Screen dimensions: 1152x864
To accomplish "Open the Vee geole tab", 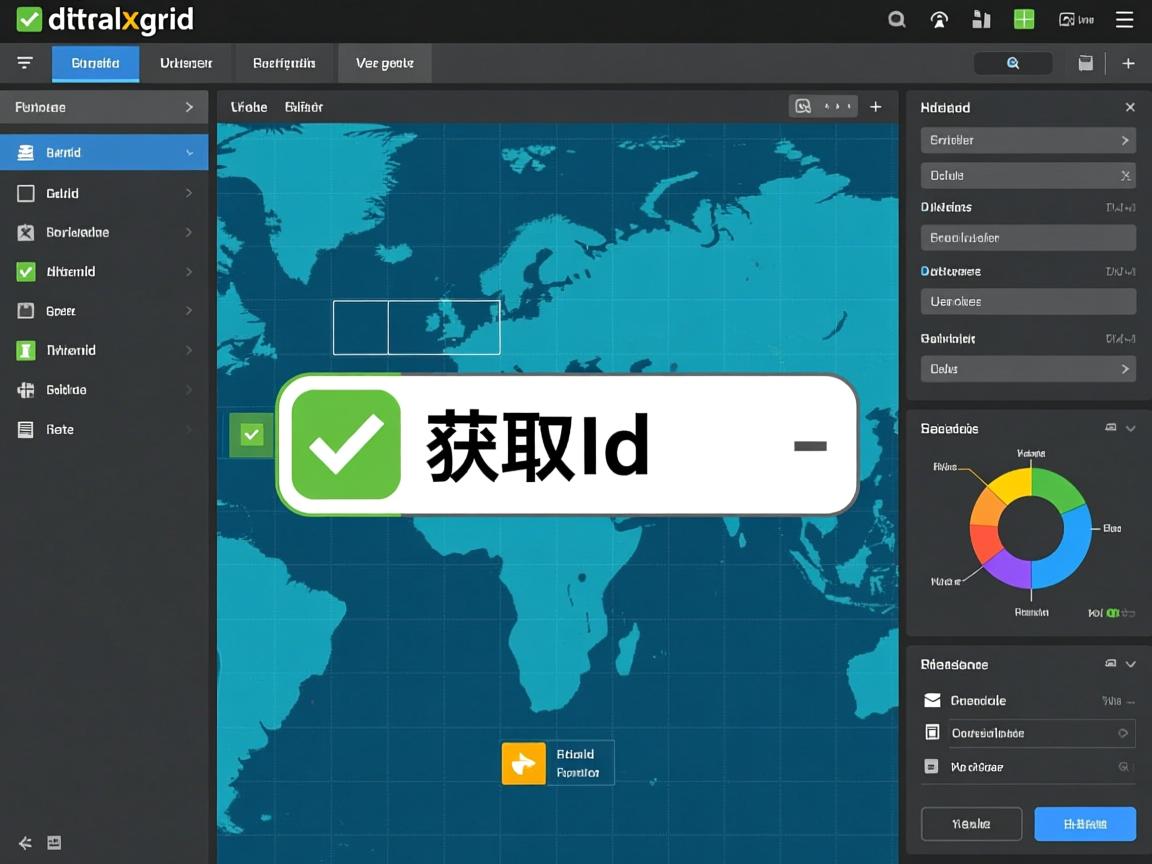I will pyautogui.click(x=384, y=63).
